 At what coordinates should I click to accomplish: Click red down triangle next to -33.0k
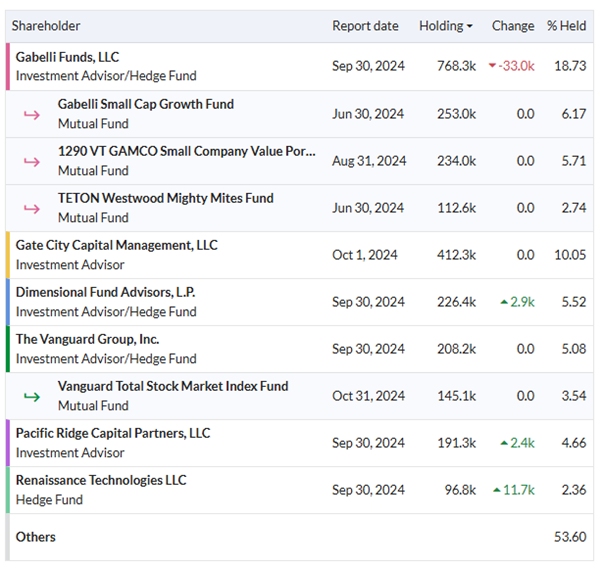492,66
